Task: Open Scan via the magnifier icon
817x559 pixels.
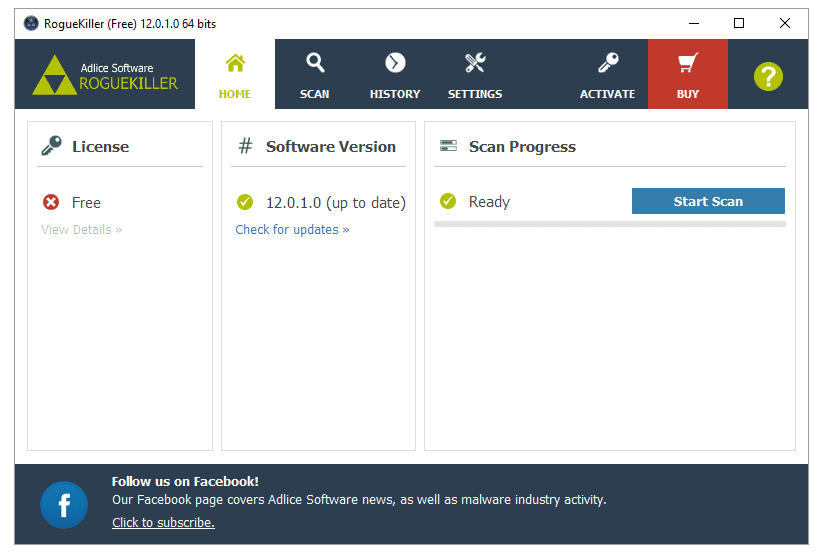Action: coord(315,64)
